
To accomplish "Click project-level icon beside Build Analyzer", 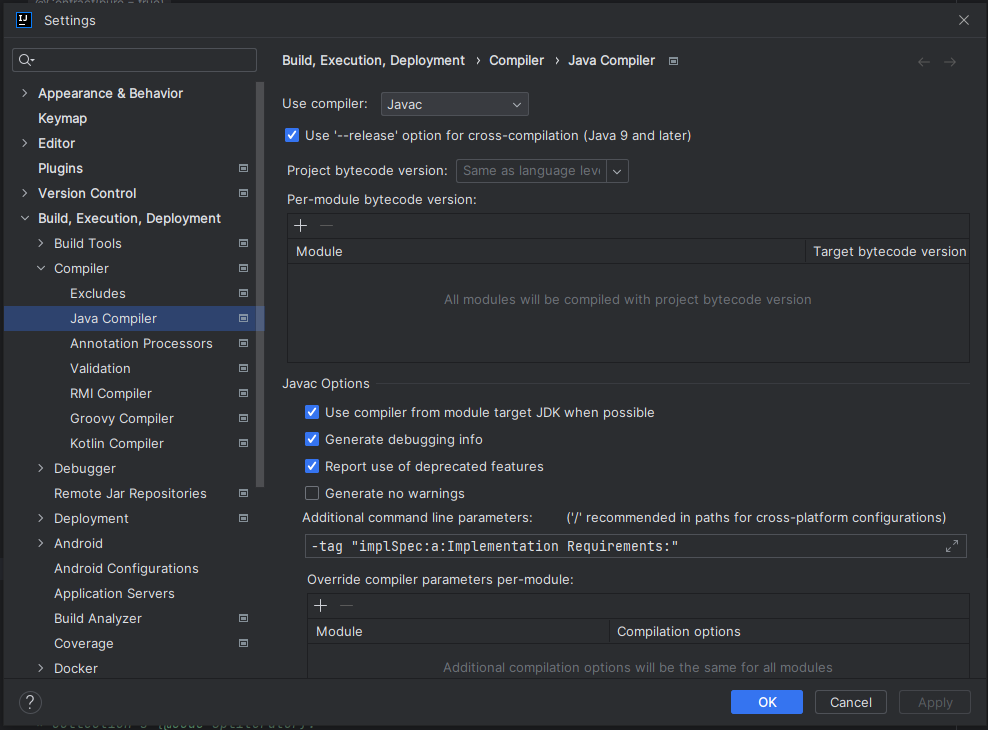I will [x=243, y=619].
